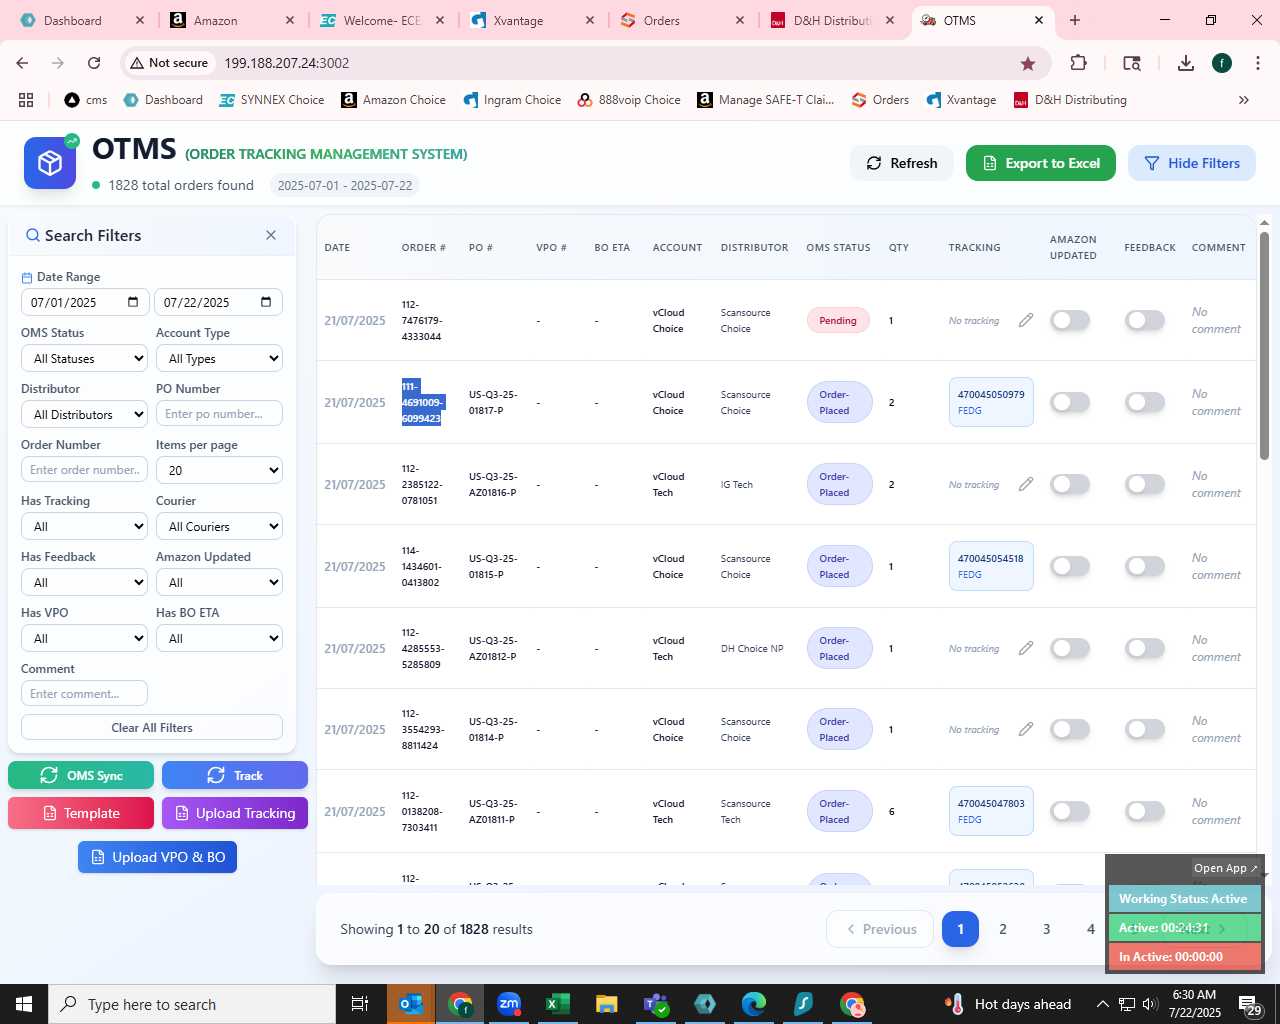The height and width of the screenshot is (1024, 1280).
Task: Open the bookmarks apps grid icon
Action: tap(26, 100)
